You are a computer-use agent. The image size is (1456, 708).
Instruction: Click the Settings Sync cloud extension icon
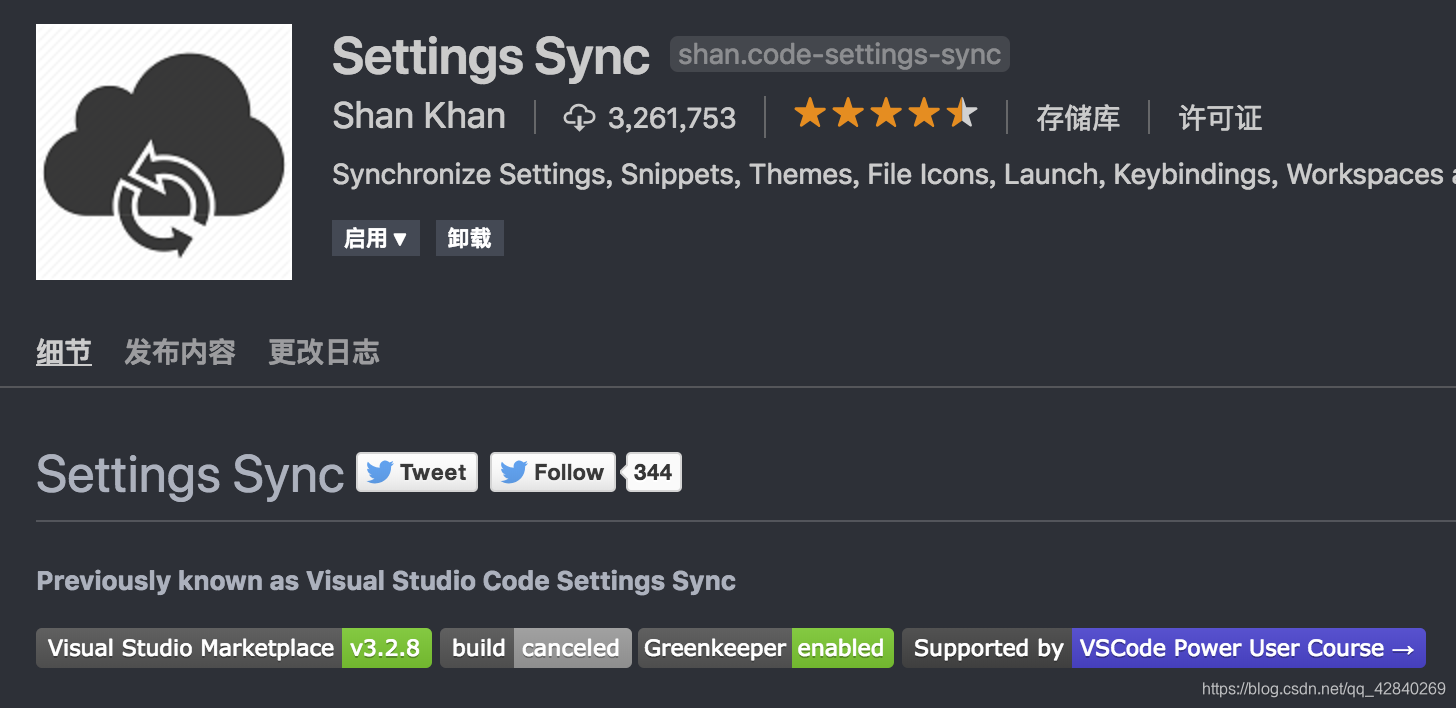[164, 152]
